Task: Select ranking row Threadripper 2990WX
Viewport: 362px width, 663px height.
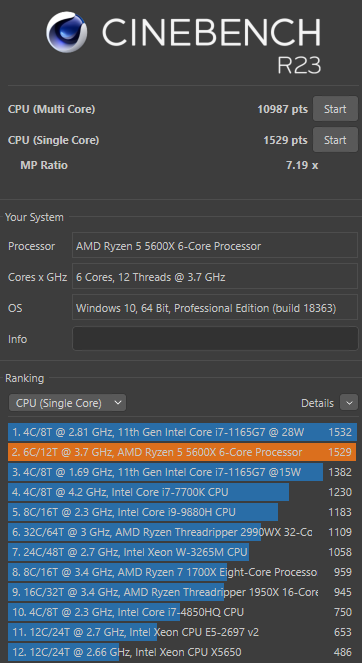Action: (x=182, y=532)
